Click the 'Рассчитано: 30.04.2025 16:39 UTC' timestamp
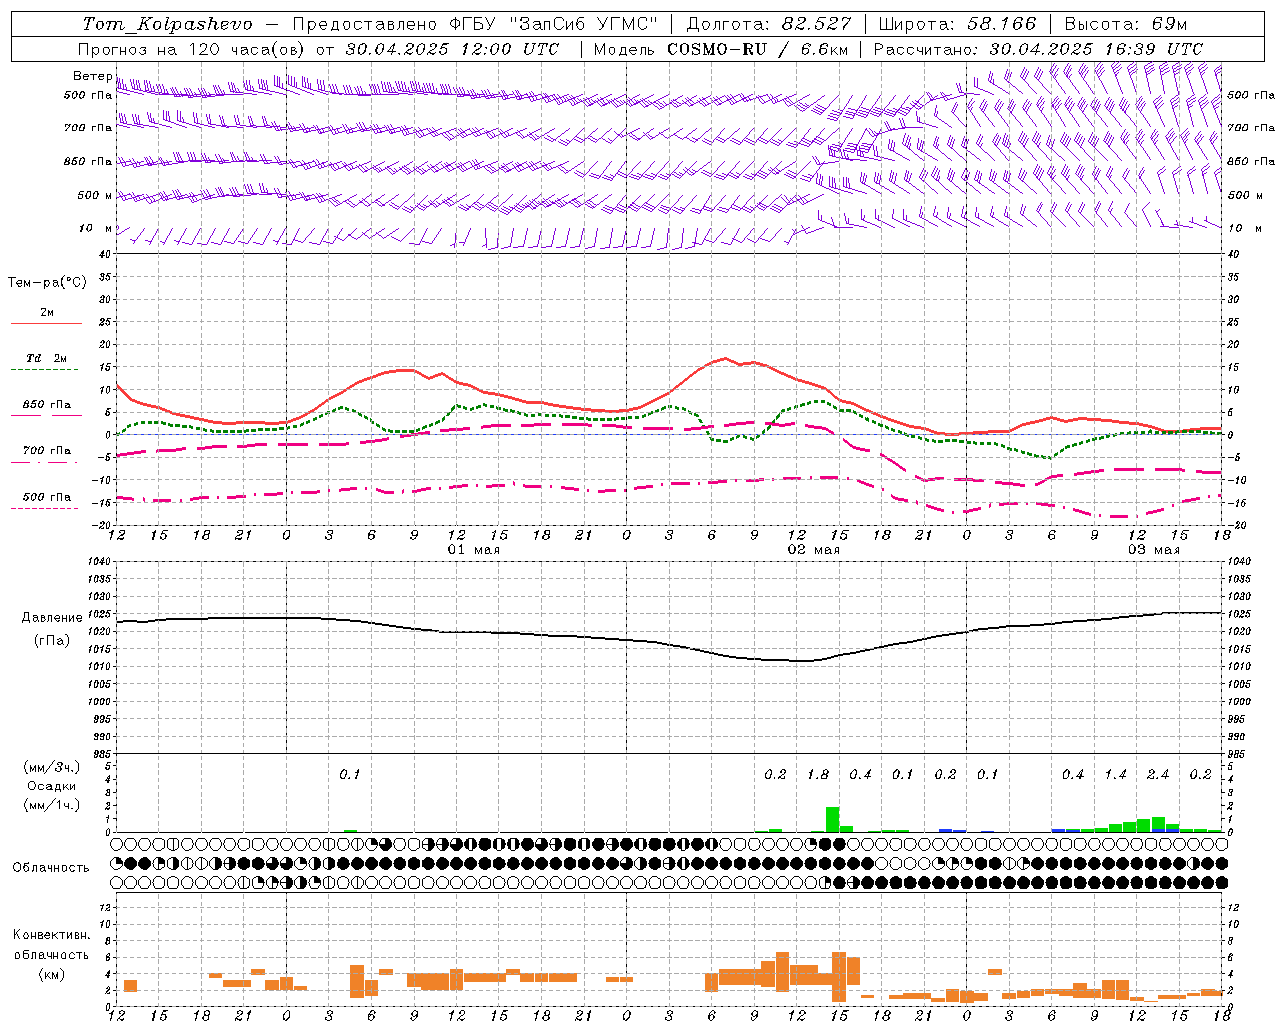The height and width of the screenshot is (1024, 1280). point(1038,49)
